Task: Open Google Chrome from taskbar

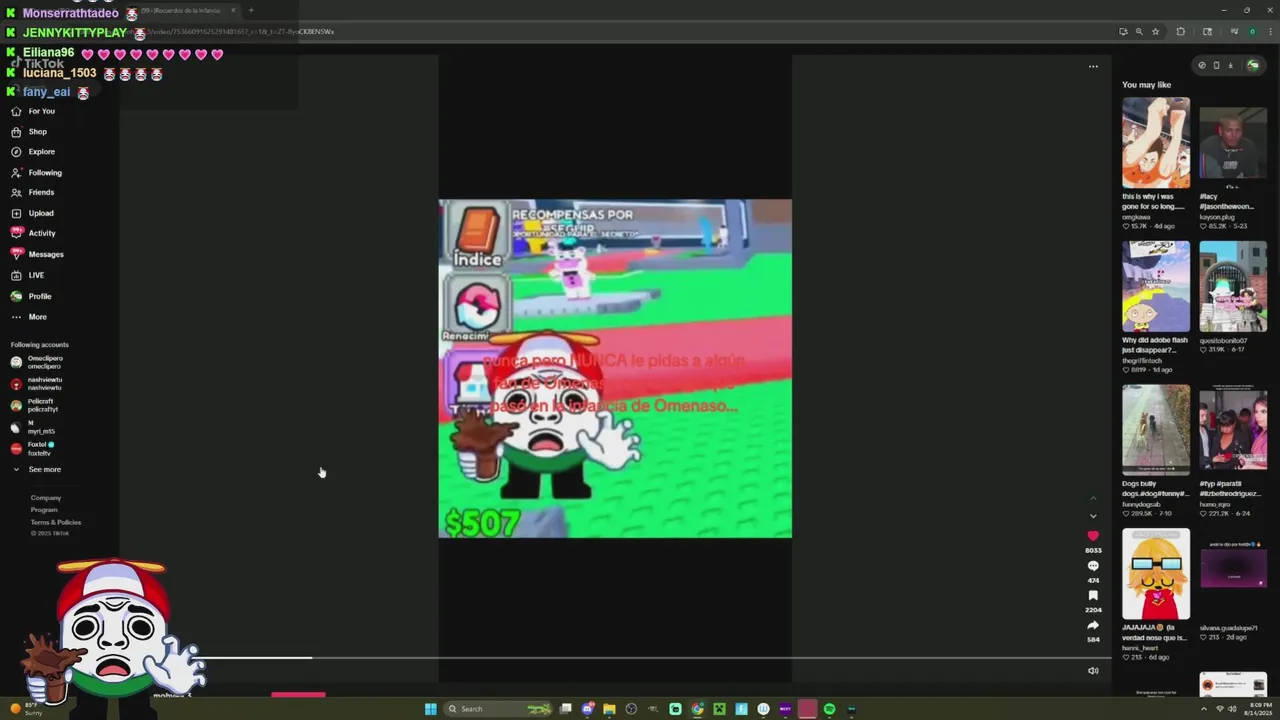Action: tap(697, 709)
